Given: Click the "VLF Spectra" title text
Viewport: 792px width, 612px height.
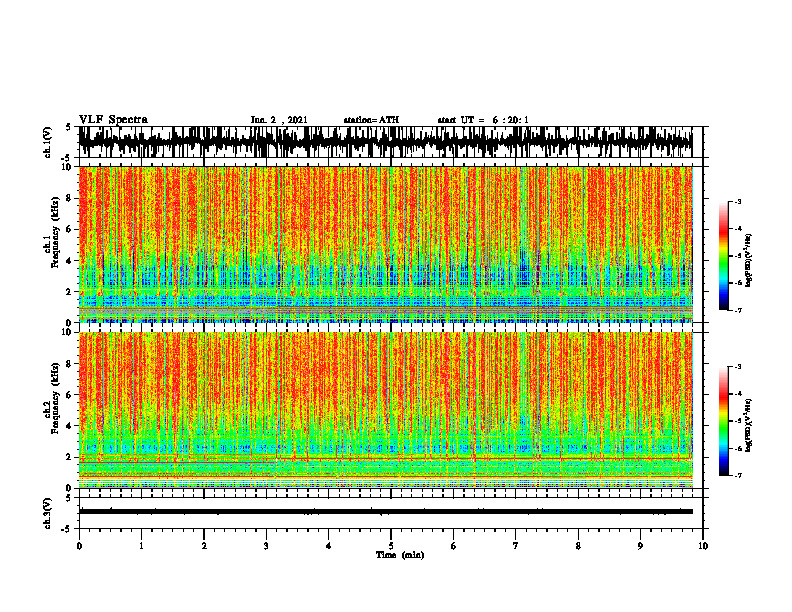Looking at the screenshot, I should point(113,120).
